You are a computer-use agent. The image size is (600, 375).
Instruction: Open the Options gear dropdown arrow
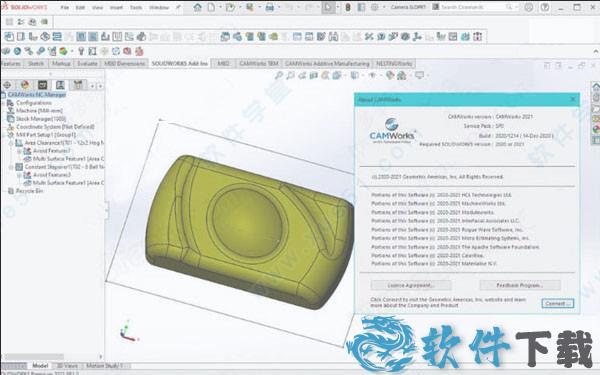coord(383,7)
